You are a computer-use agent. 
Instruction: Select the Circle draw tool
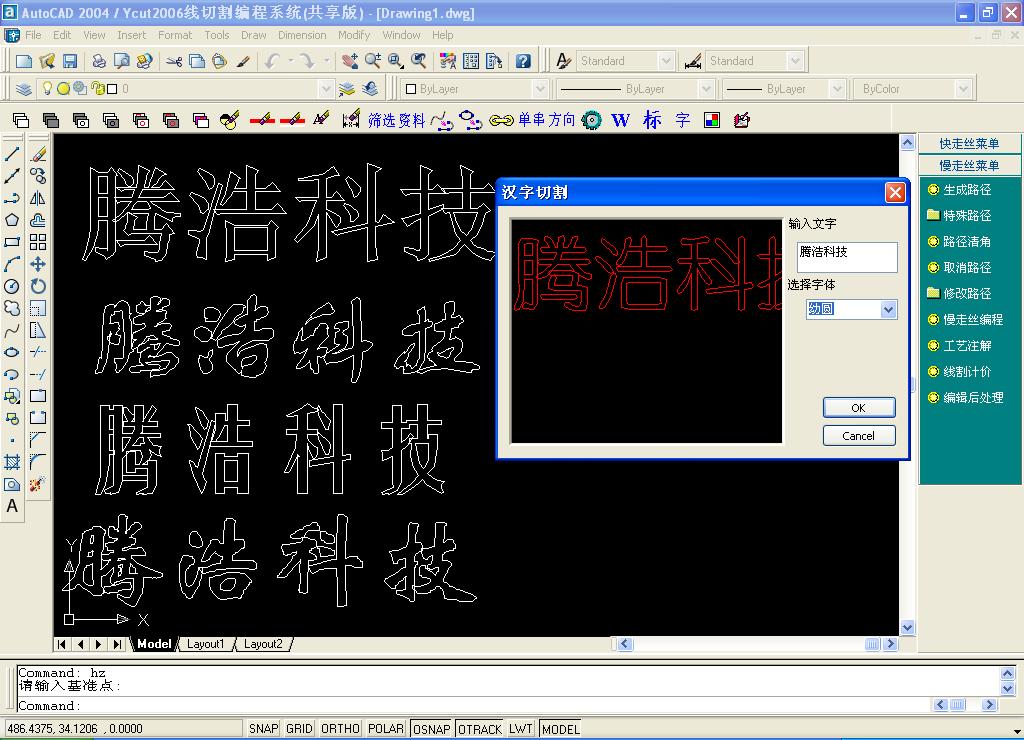(x=12, y=286)
